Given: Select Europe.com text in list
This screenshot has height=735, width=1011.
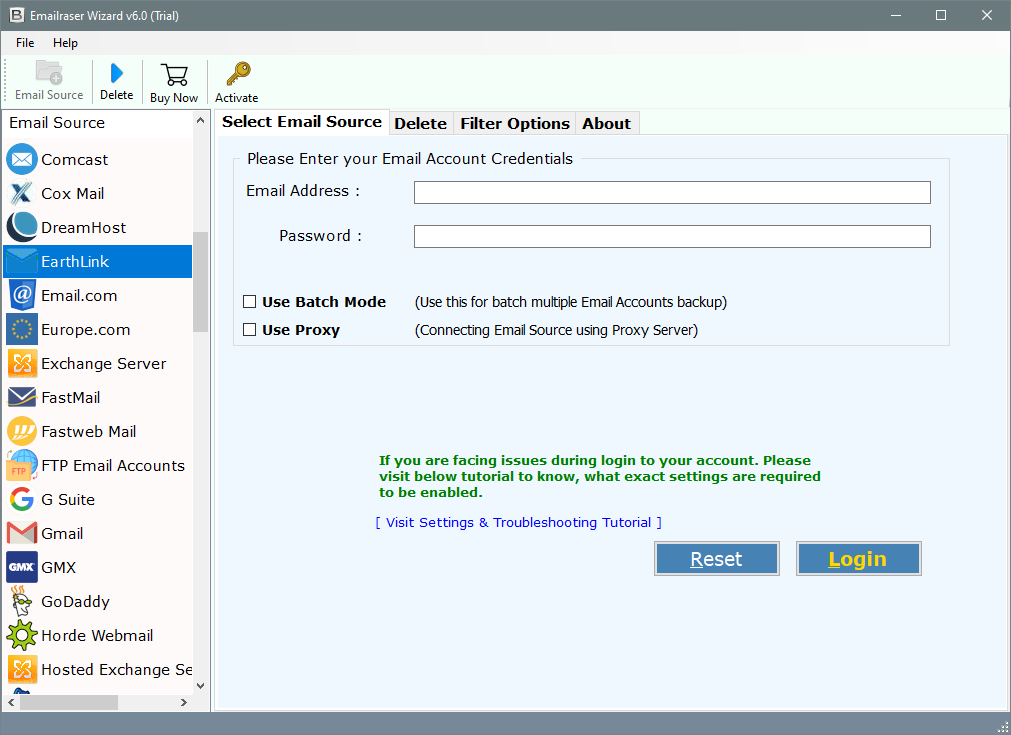Looking at the screenshot, I should [86, 329].
